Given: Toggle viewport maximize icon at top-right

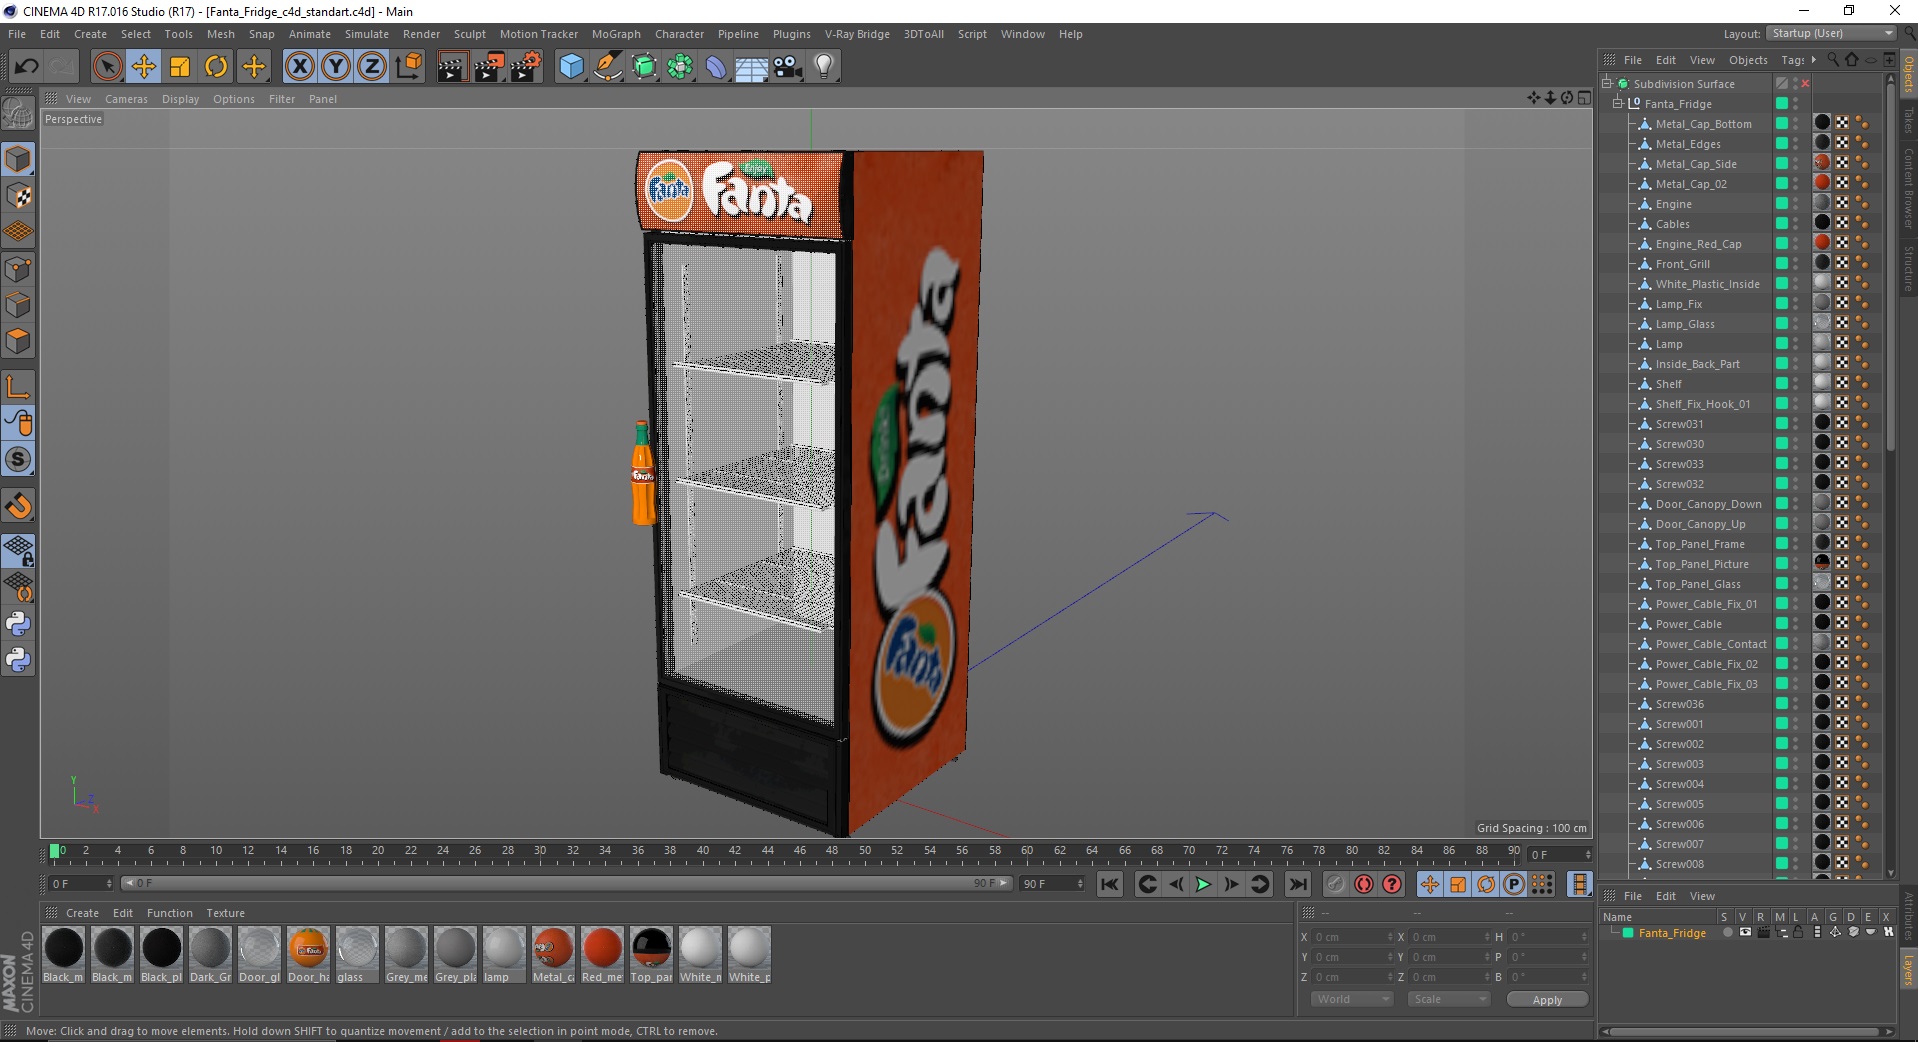Looking at the screenshot, I should [1584, 98].
